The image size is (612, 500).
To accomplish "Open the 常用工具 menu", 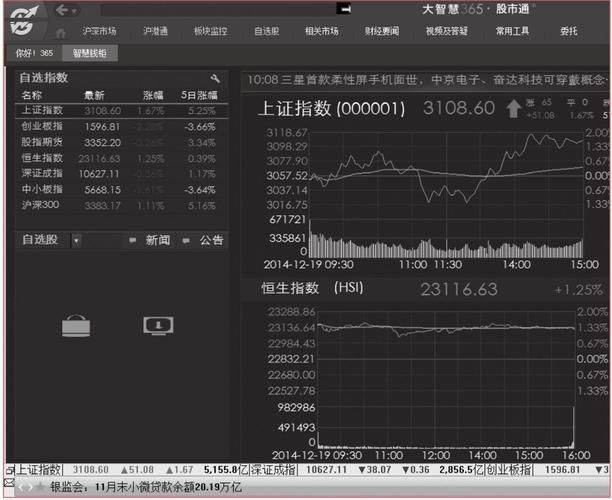I will point(512,31).
